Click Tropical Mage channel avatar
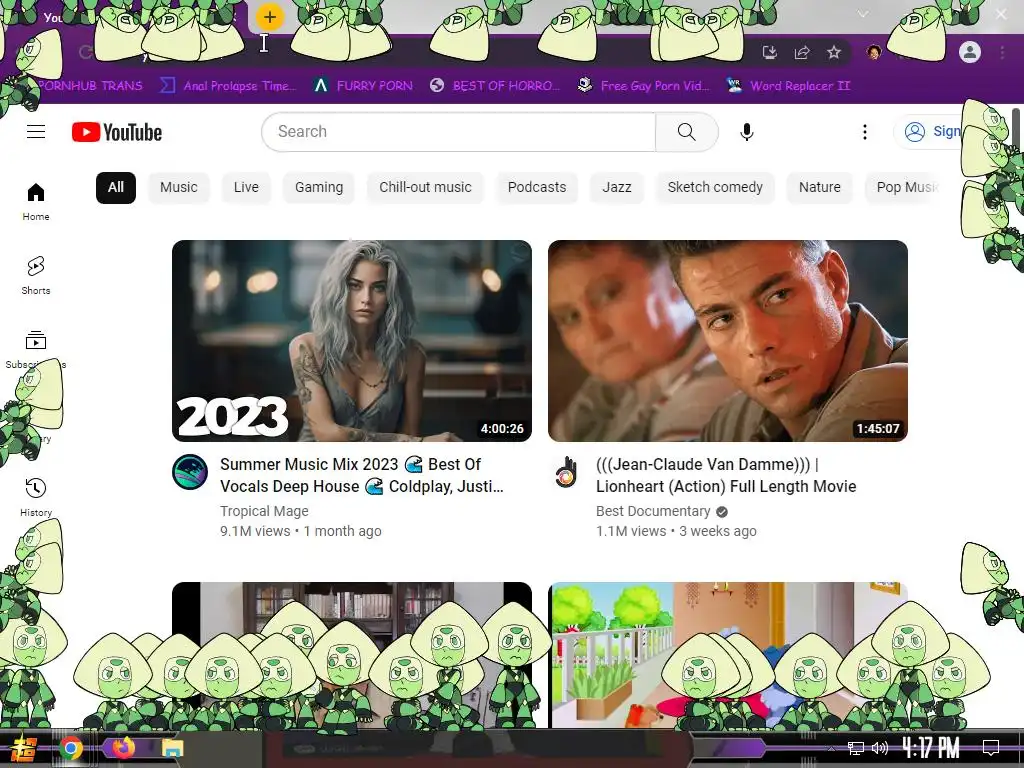The width and height of the screenshot is (1024, 768). click(190, 472)
